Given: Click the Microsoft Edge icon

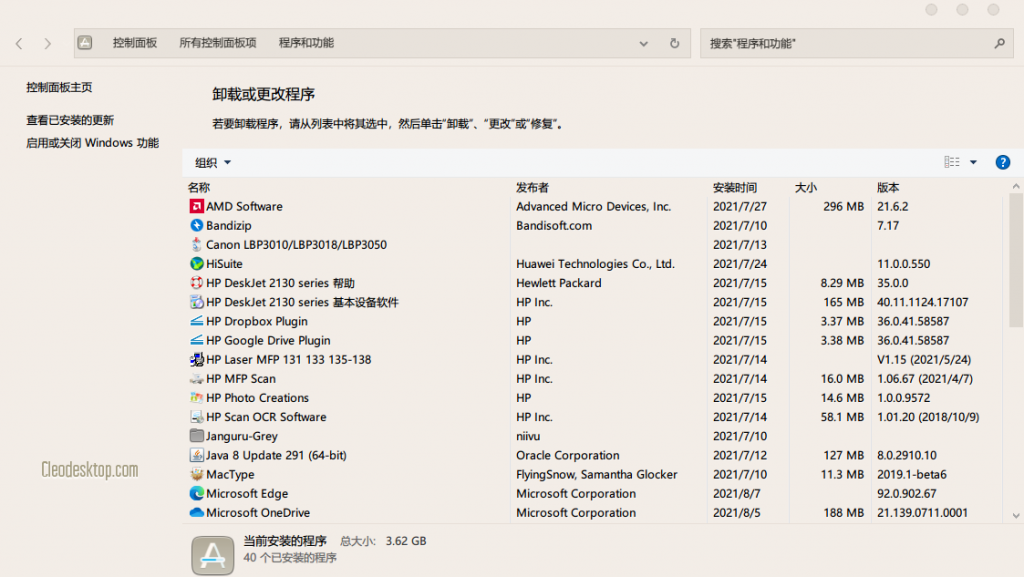Looking at the screenshot, I should 197,493.
